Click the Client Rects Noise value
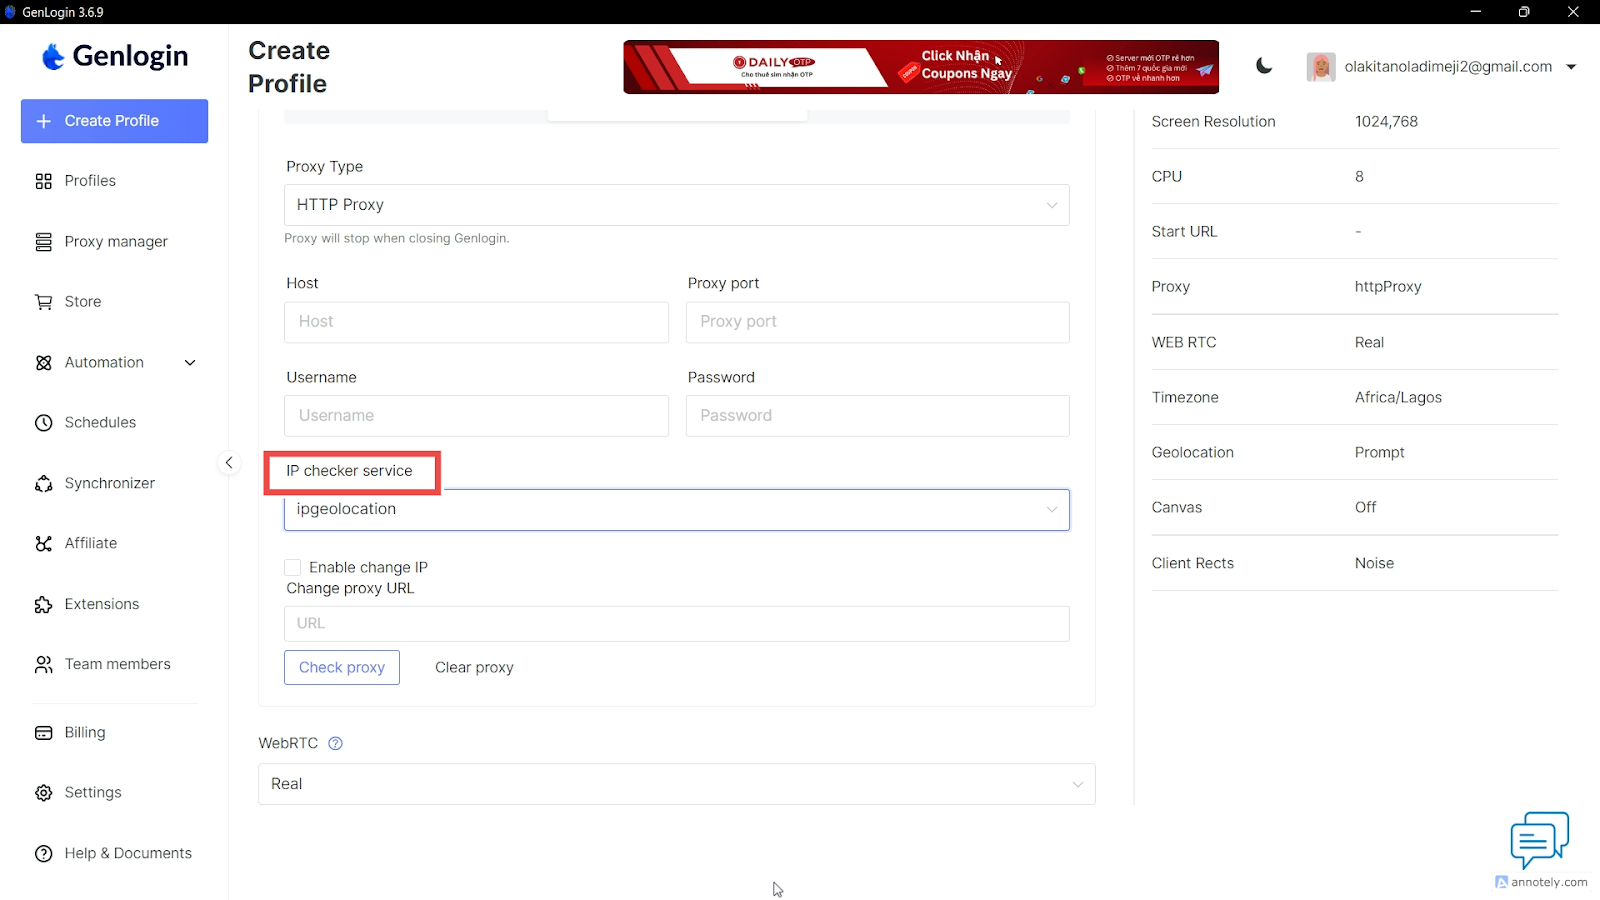 pos(1374,564)
